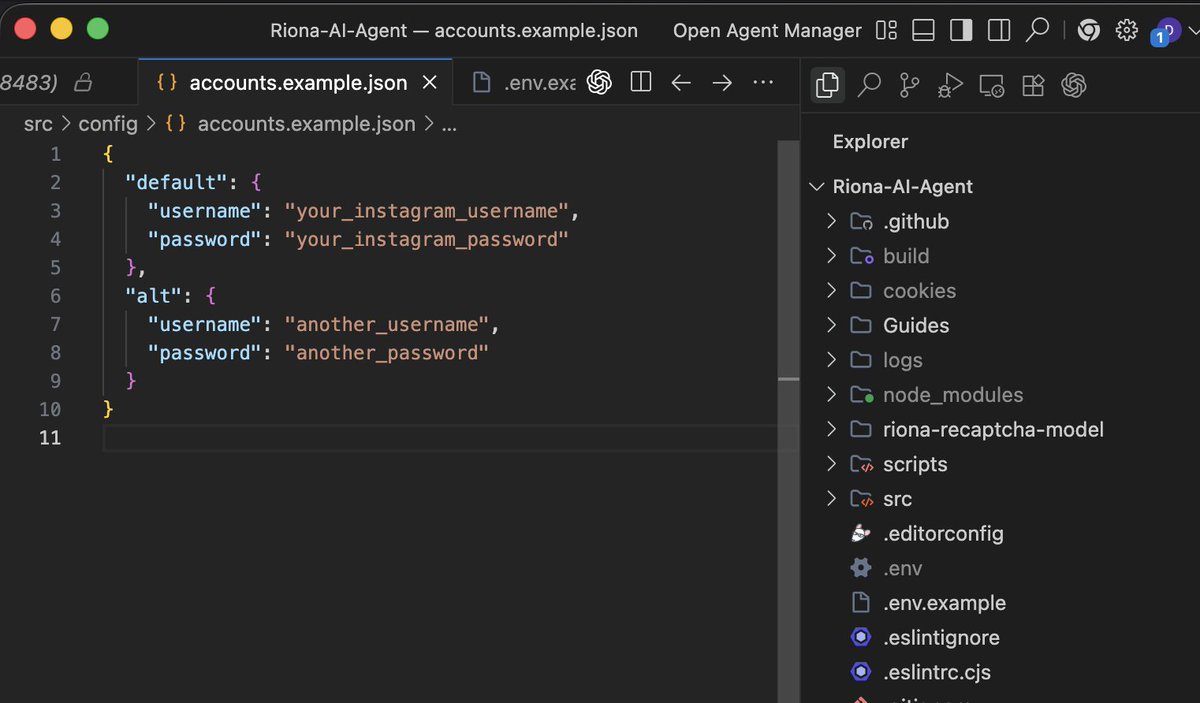Click the Explorer panel heading
The width and height of the screenshot is (1200, 703).
coord(870,142)
